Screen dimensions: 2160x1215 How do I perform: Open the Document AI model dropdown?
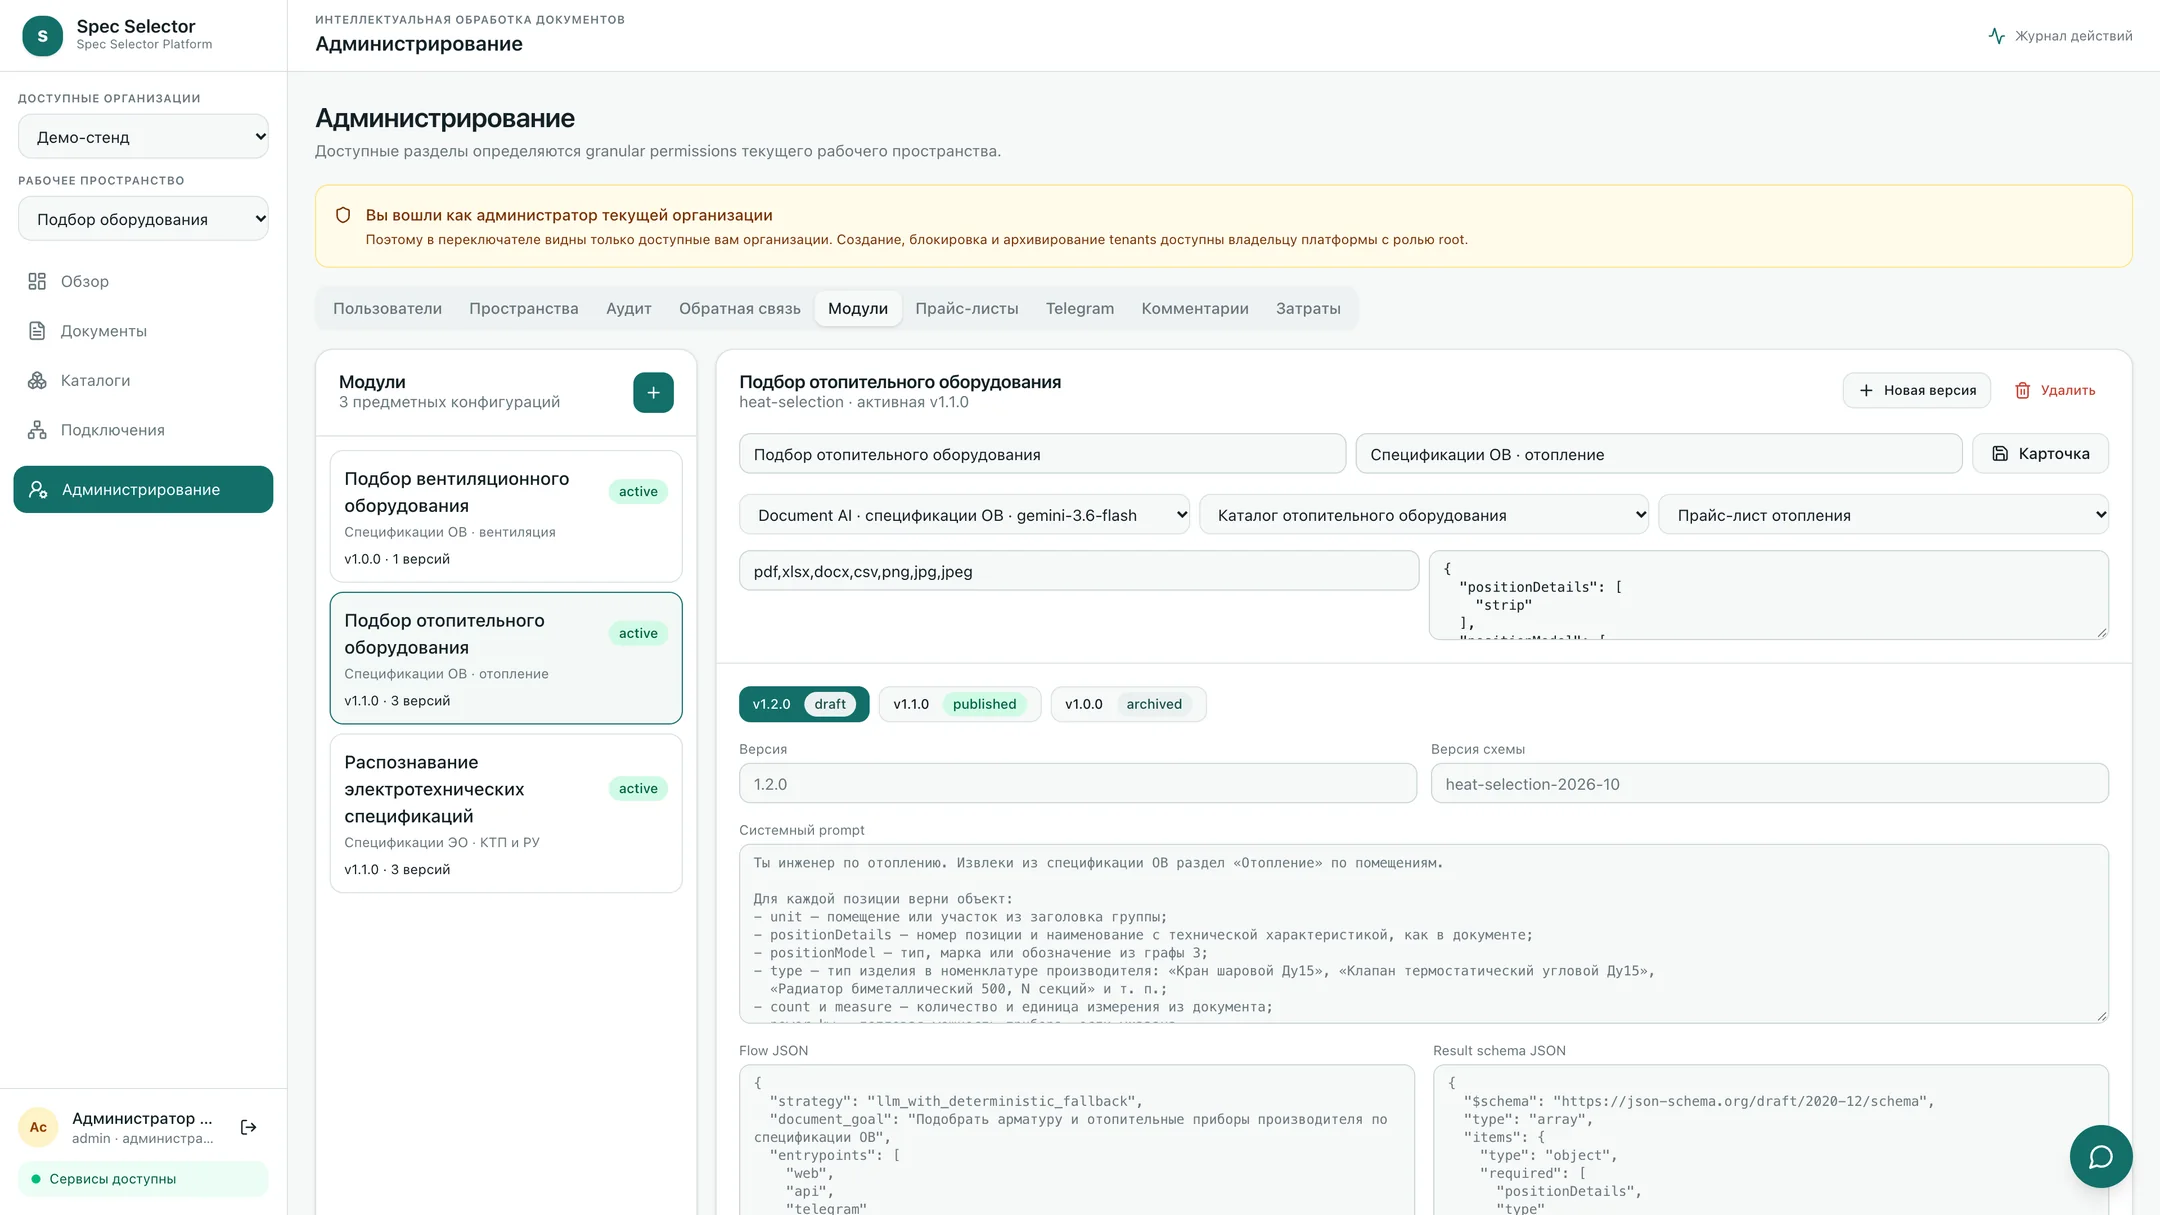[964, 515]
